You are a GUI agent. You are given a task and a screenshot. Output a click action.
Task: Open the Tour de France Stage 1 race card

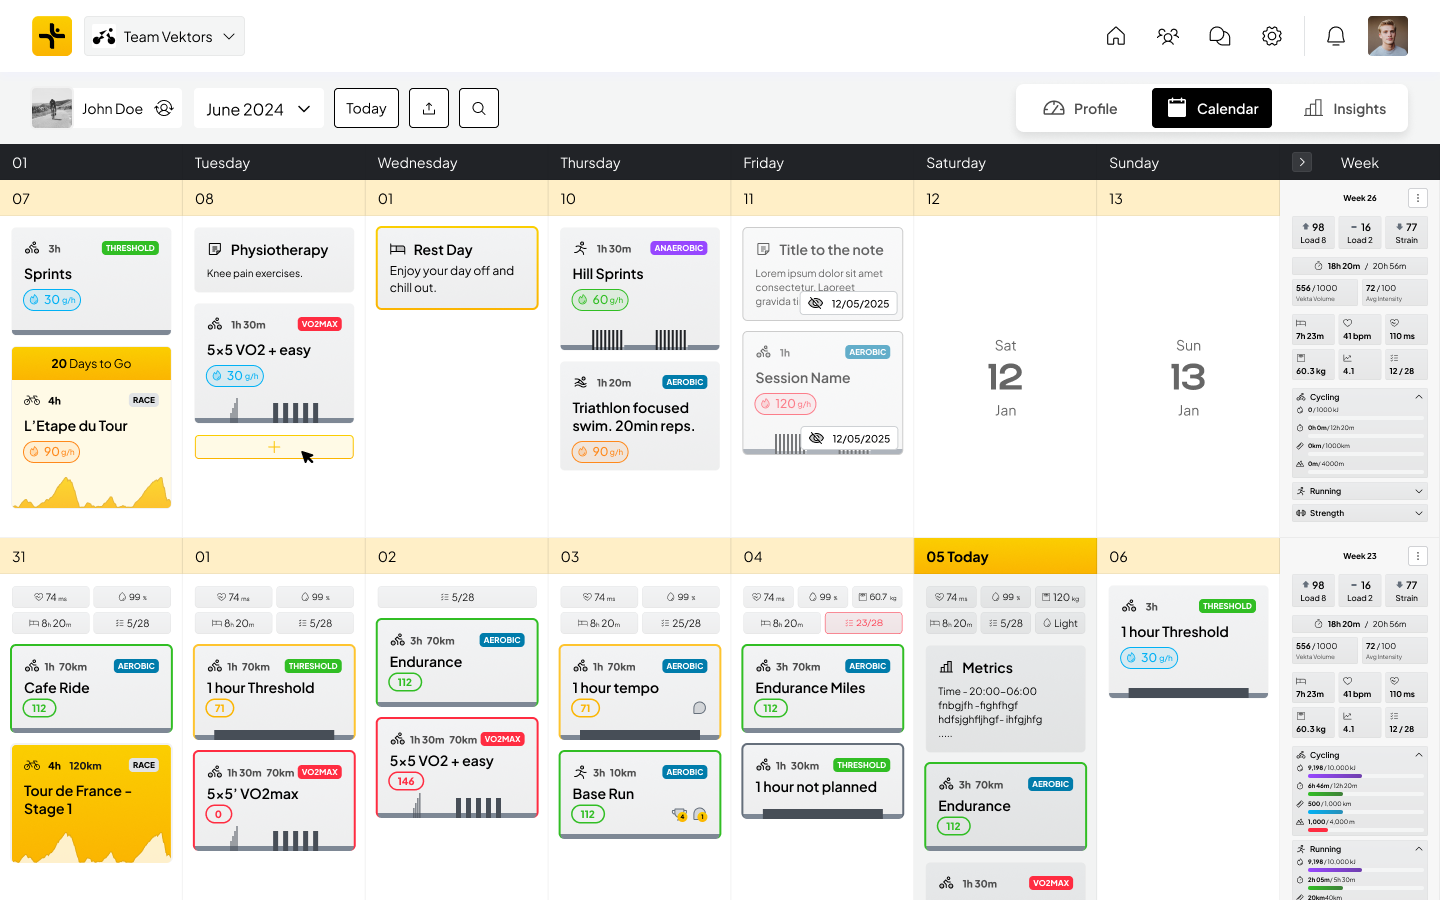point(91,803)
